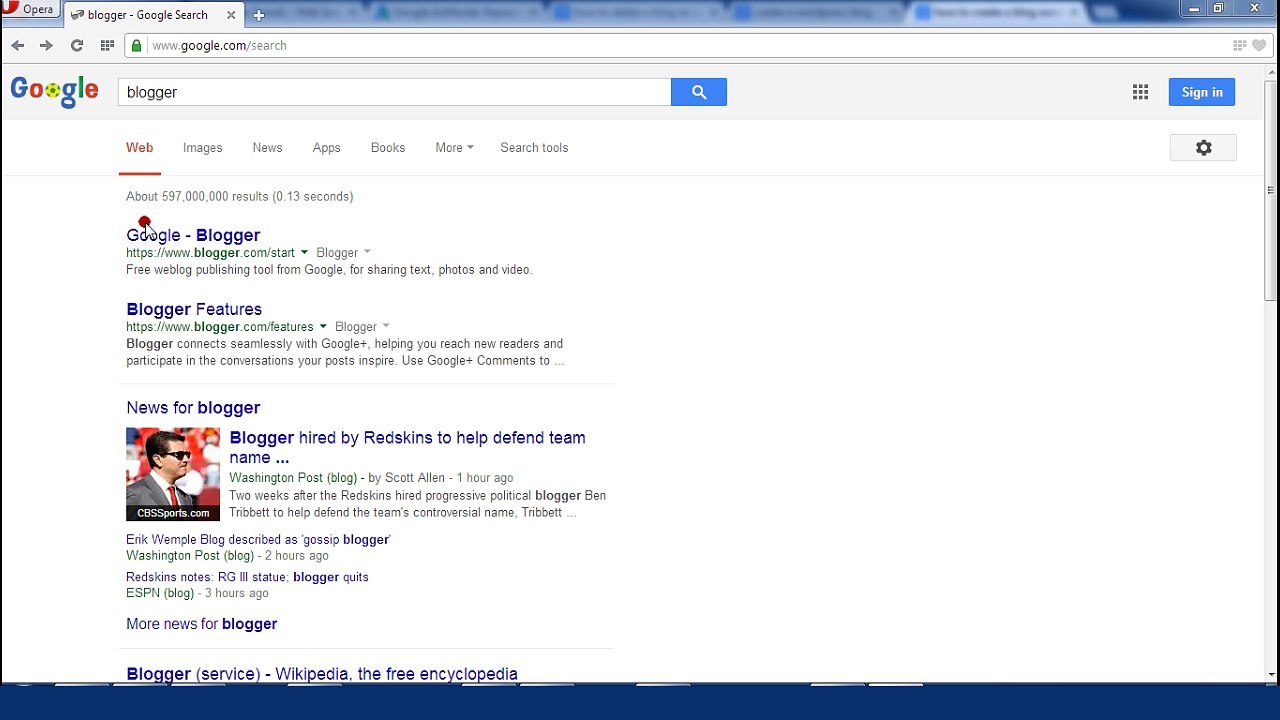Viewport: 1280px width, 720px height.
Task: Focus the Google search box
Action: click(395, 92)
